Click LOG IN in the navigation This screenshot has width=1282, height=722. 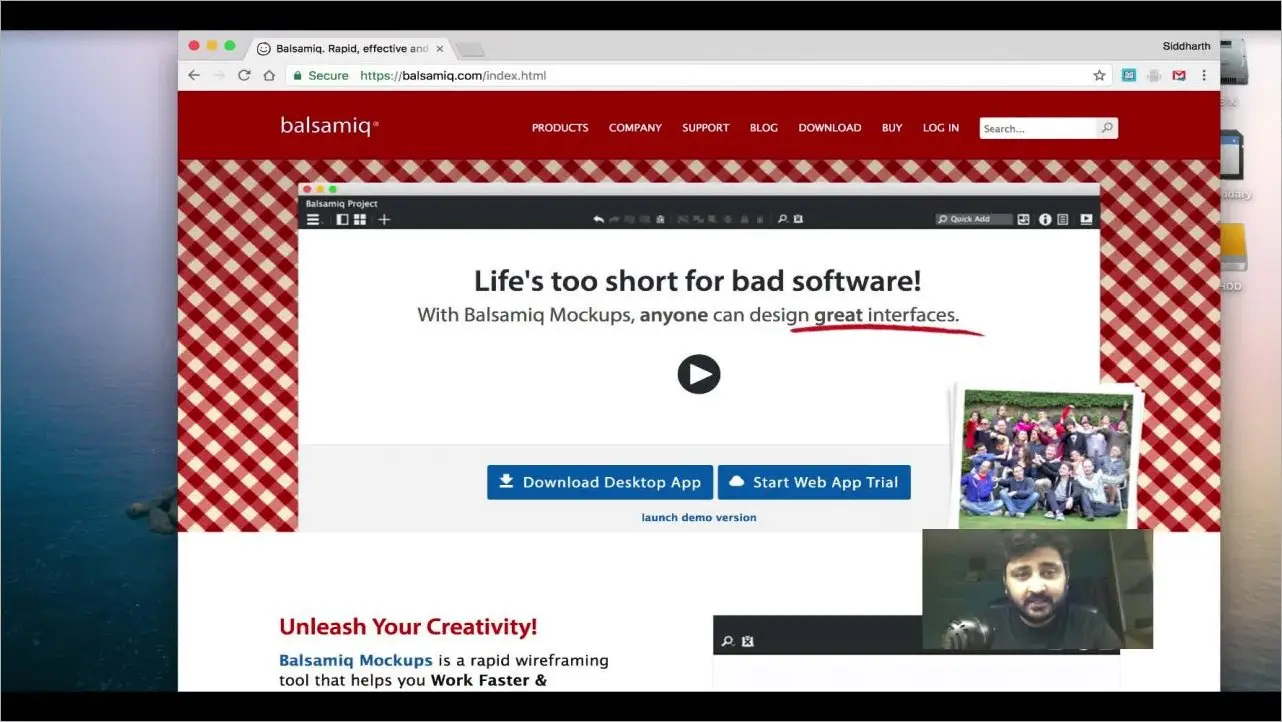[941, 128]
